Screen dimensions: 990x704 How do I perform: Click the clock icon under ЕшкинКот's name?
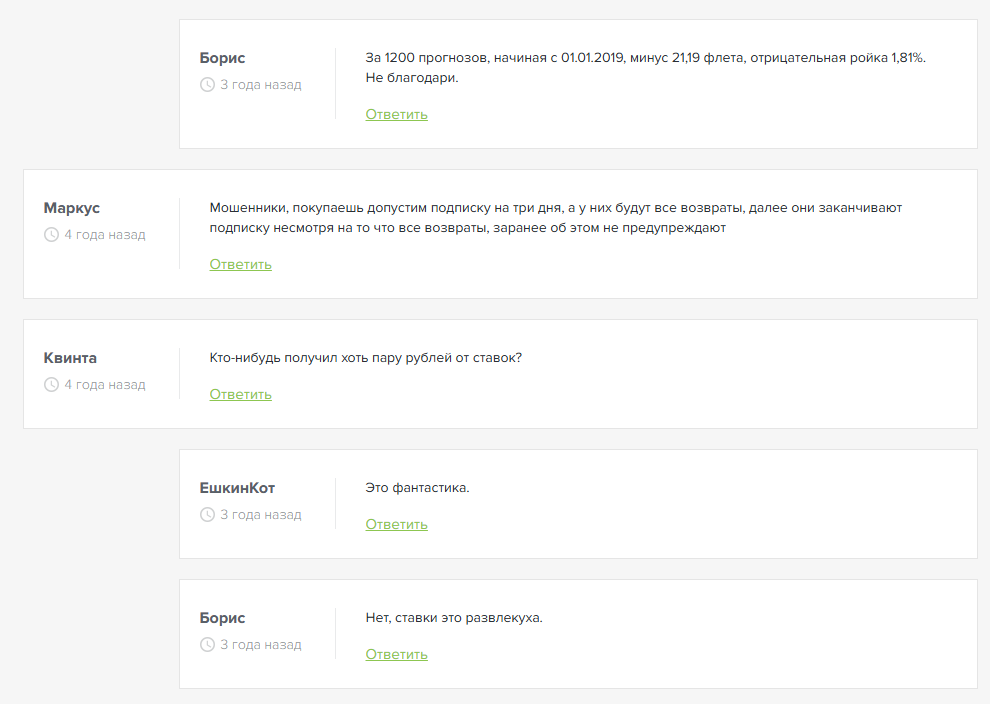pos(208,515)
